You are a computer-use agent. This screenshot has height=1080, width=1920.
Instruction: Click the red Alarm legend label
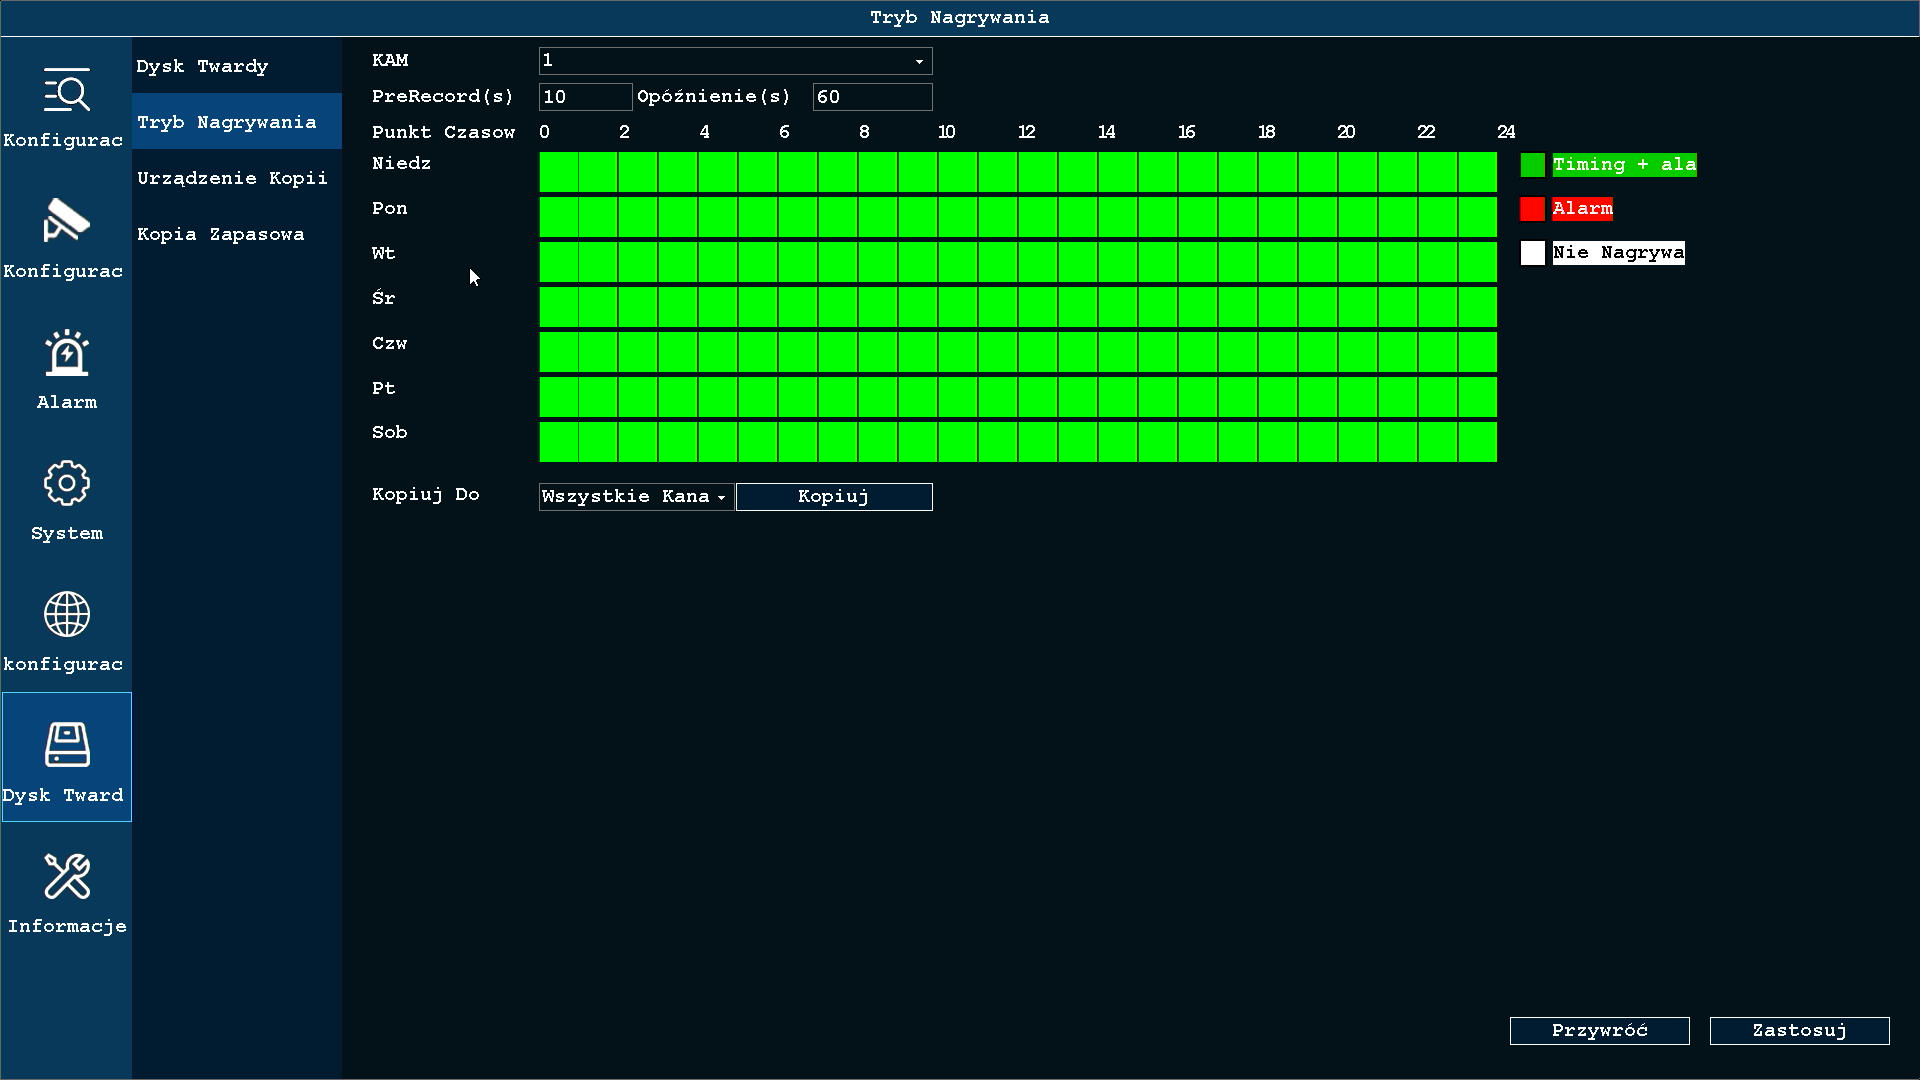(x=1582, y=209)
